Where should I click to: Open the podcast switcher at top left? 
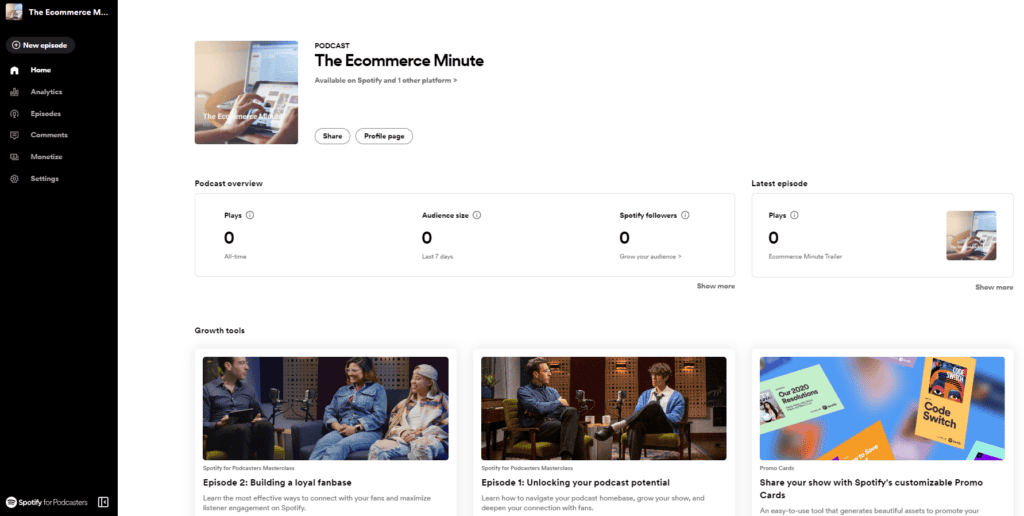pyautogui.click(x=58, y=12)
